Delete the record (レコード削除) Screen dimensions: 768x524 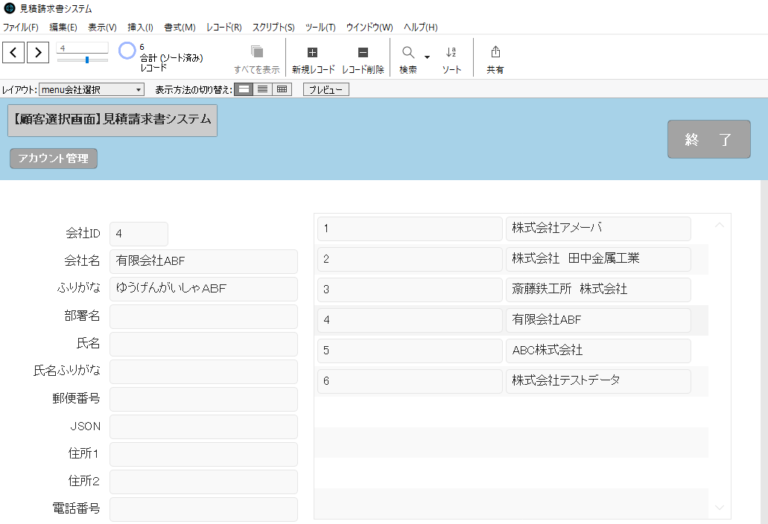pos(363,59)
